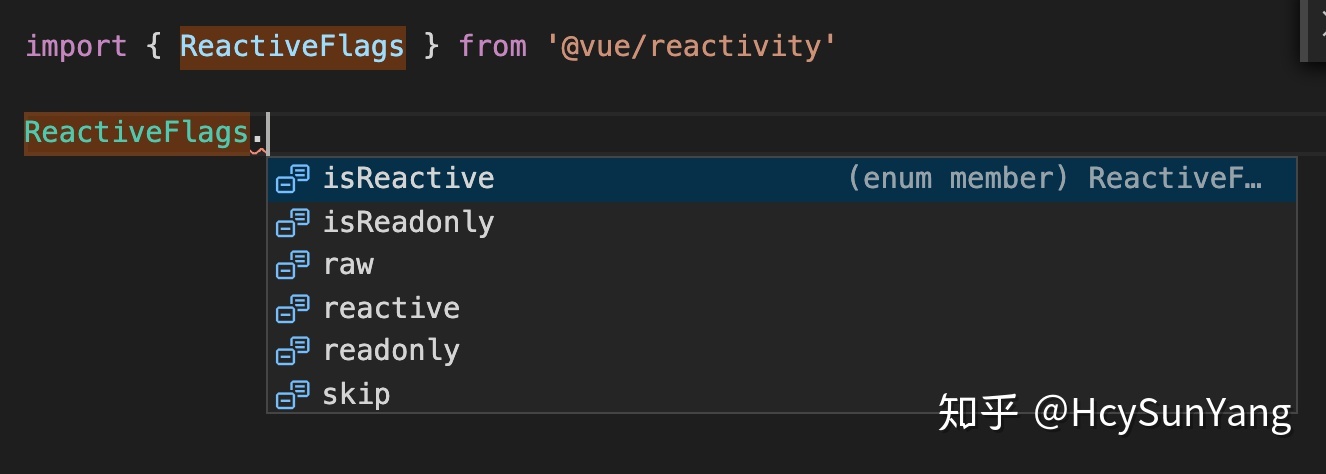Image resolution: width=1326 pixels, height=474 pixels.
Task: Click the squiggly error mark under the dot
Action: click(259, 150)
